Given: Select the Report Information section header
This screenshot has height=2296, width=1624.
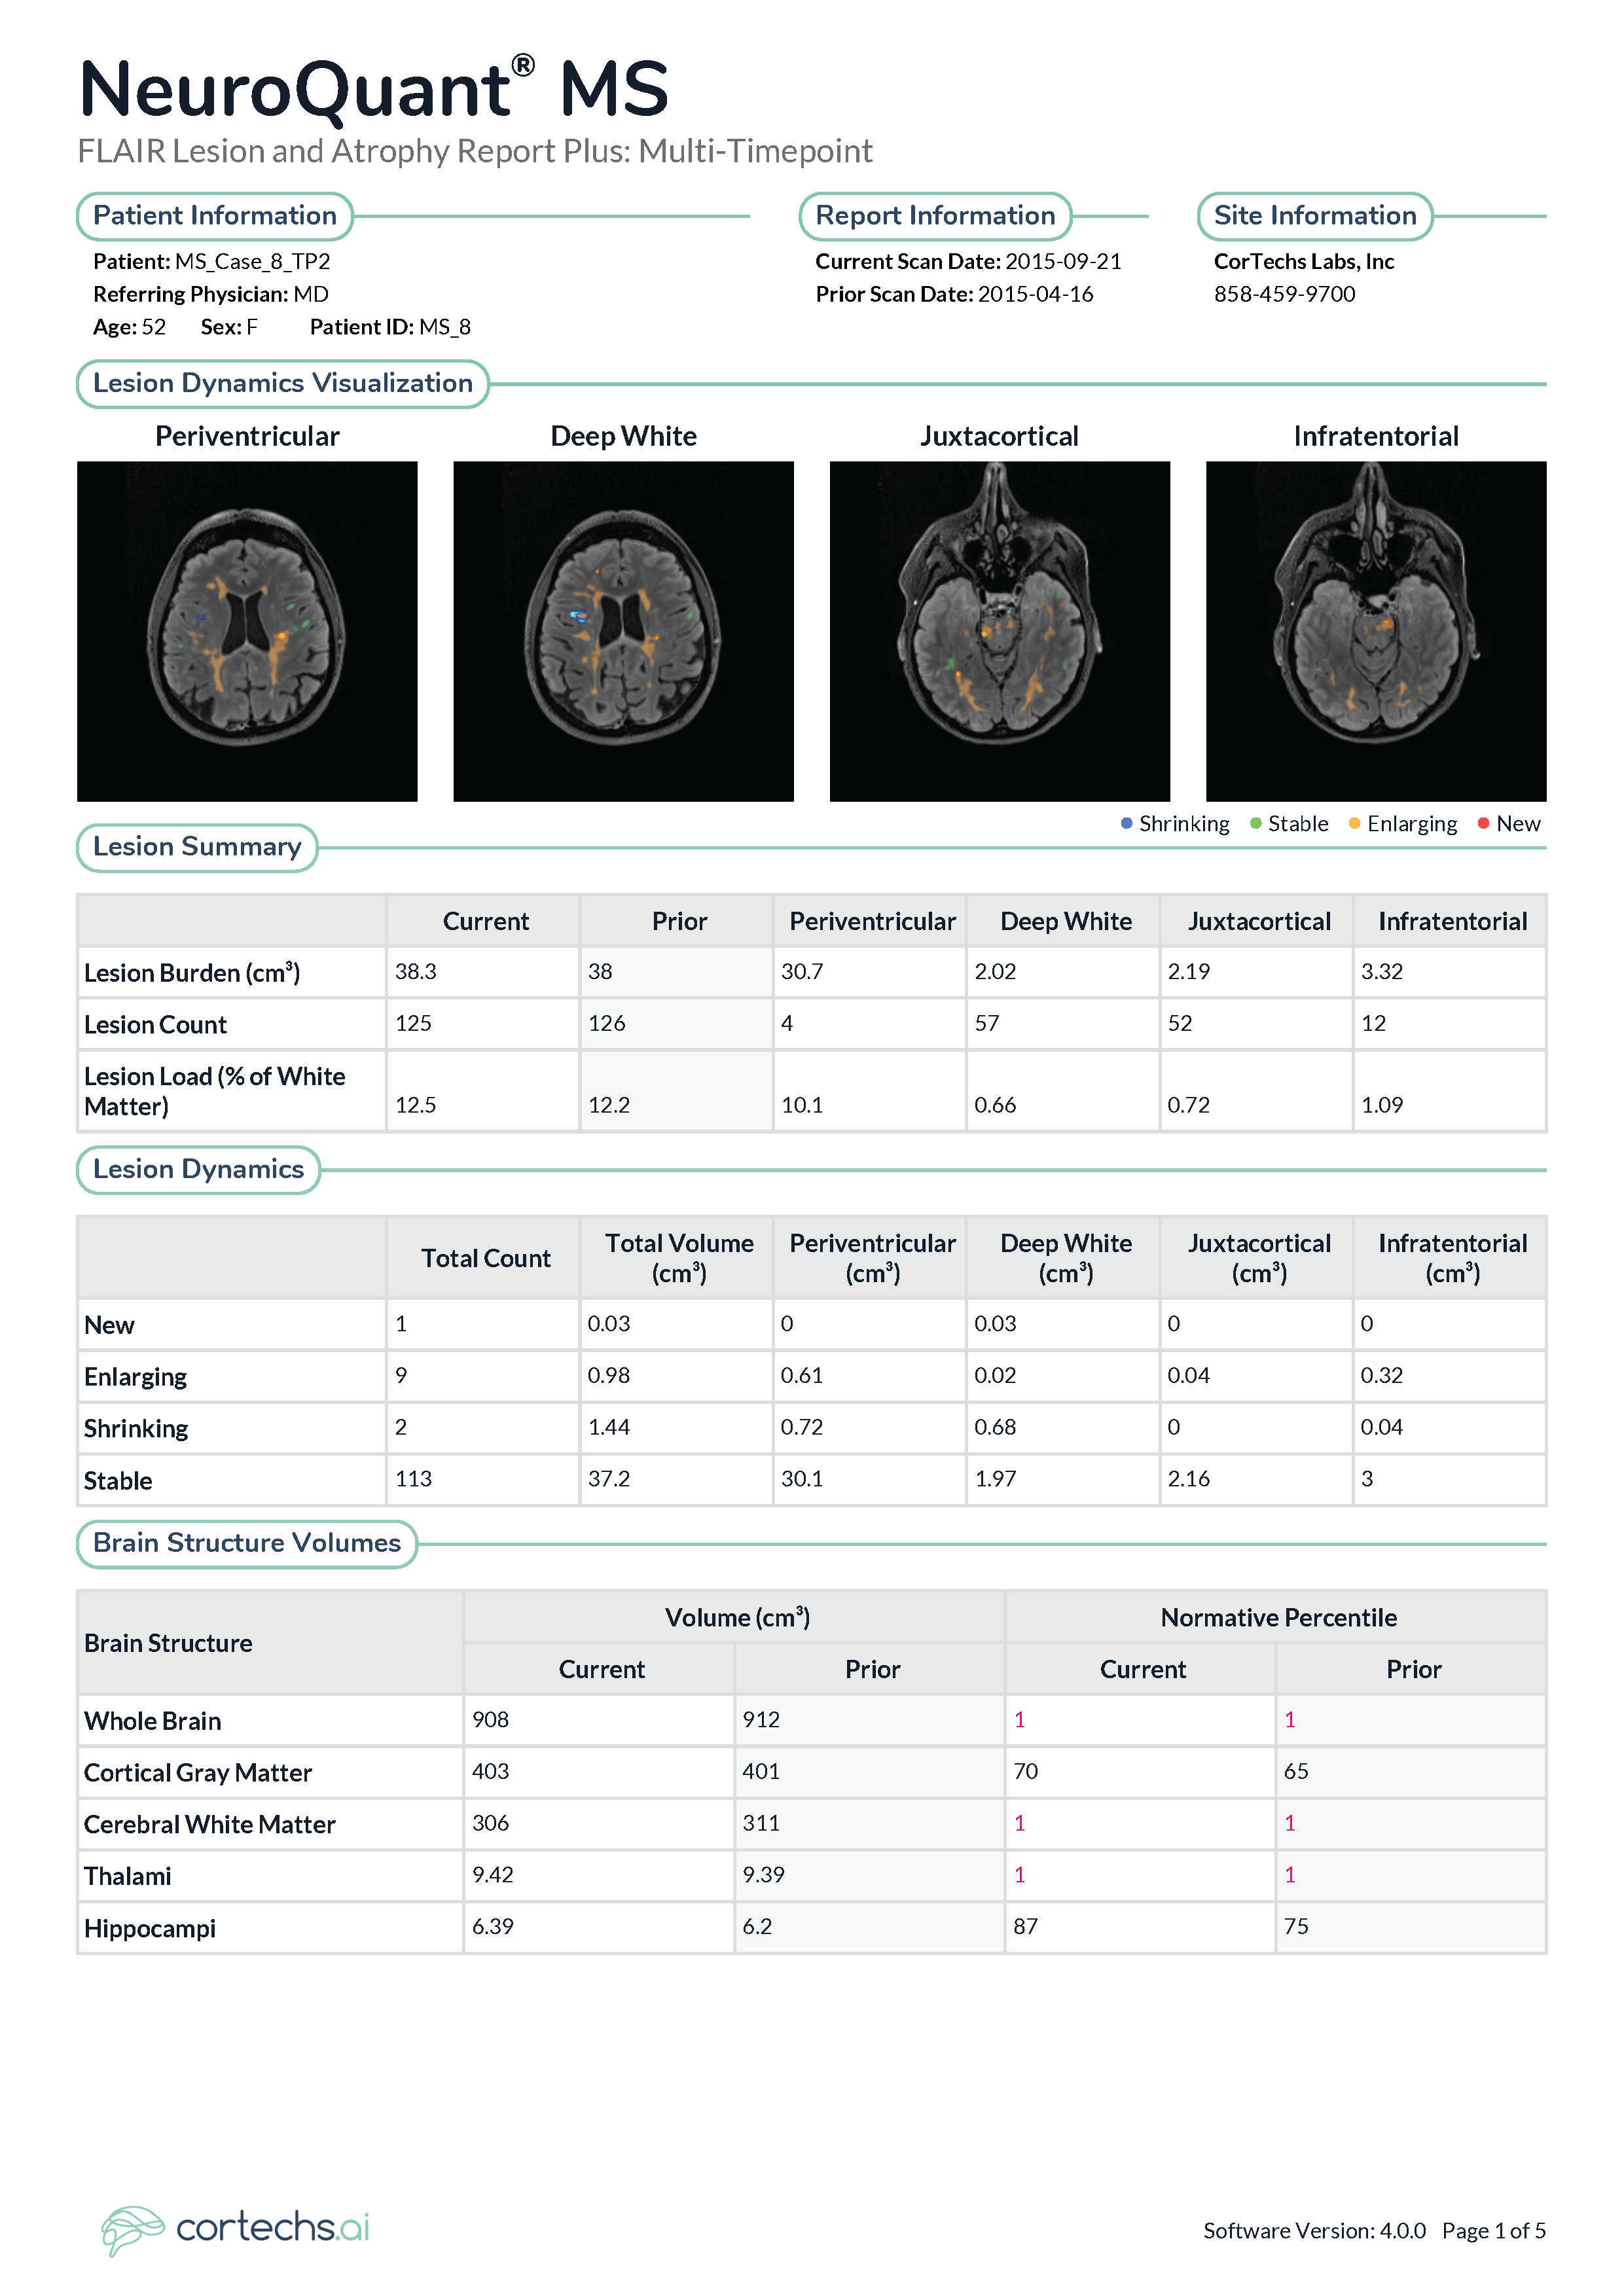Looking at the screenshot, I should point(935,216).
